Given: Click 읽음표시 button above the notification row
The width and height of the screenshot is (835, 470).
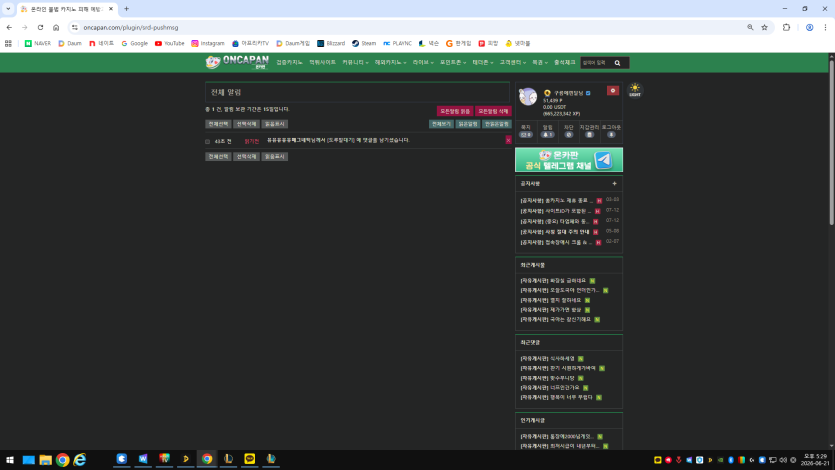Looking at the screenshot, I should [x=275, y=124].
